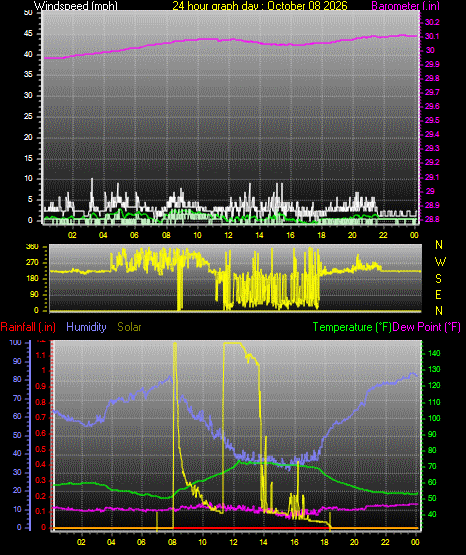This screenshot has height=555, width=466.
Task: Click the '29.1' barometer axis value
Action: coord(432,177)
